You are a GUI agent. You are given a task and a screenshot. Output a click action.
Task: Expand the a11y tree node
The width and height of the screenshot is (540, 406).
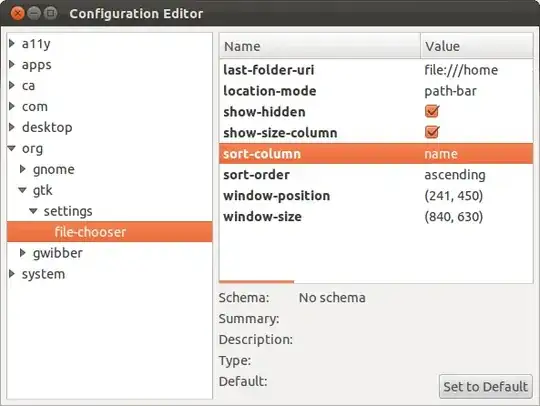[12, 43]
